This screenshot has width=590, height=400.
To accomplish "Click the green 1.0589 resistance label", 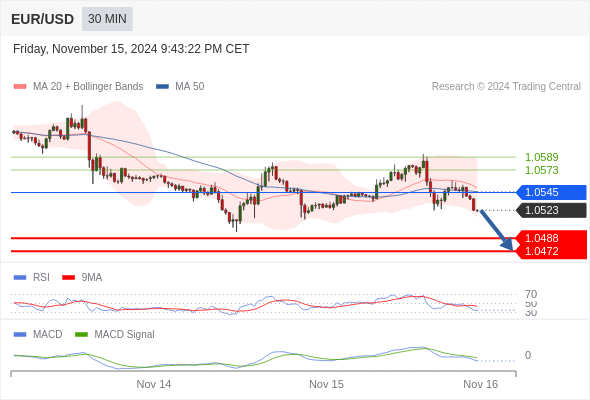I will coord(541,157).
